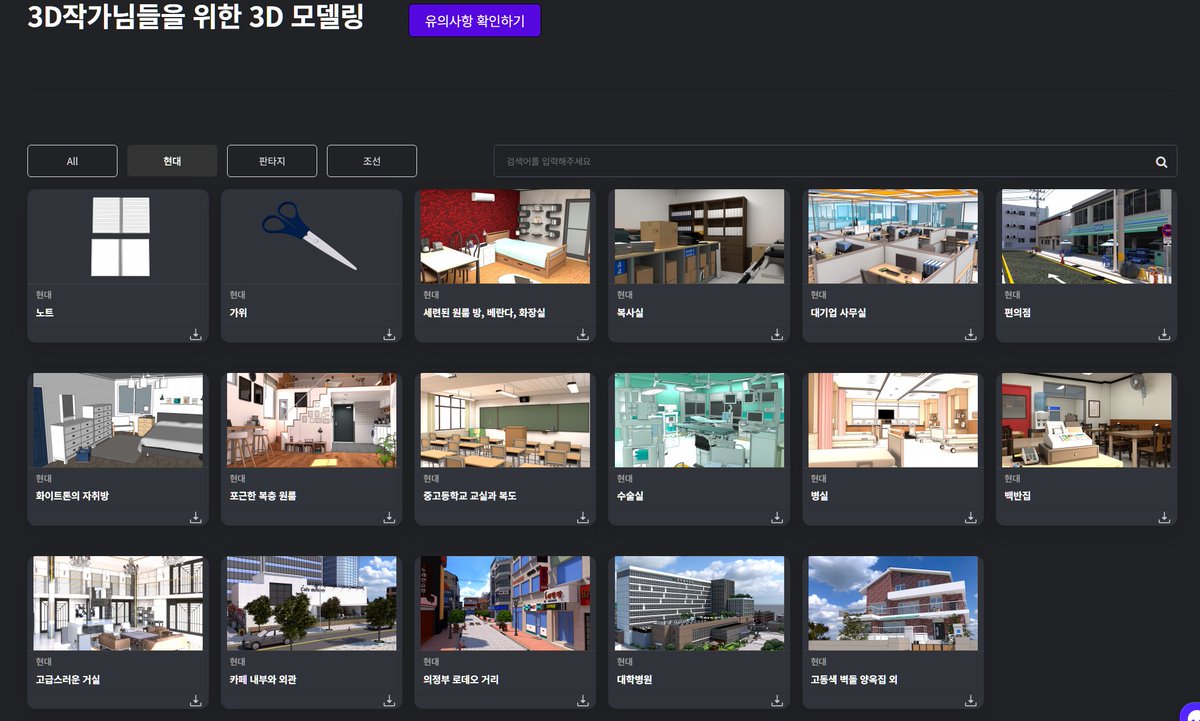Image resolution: width=1200 pixels, height=721 pixels.
Task: Open the 노트 notebook thumbnail
Action: pos(118,237)
